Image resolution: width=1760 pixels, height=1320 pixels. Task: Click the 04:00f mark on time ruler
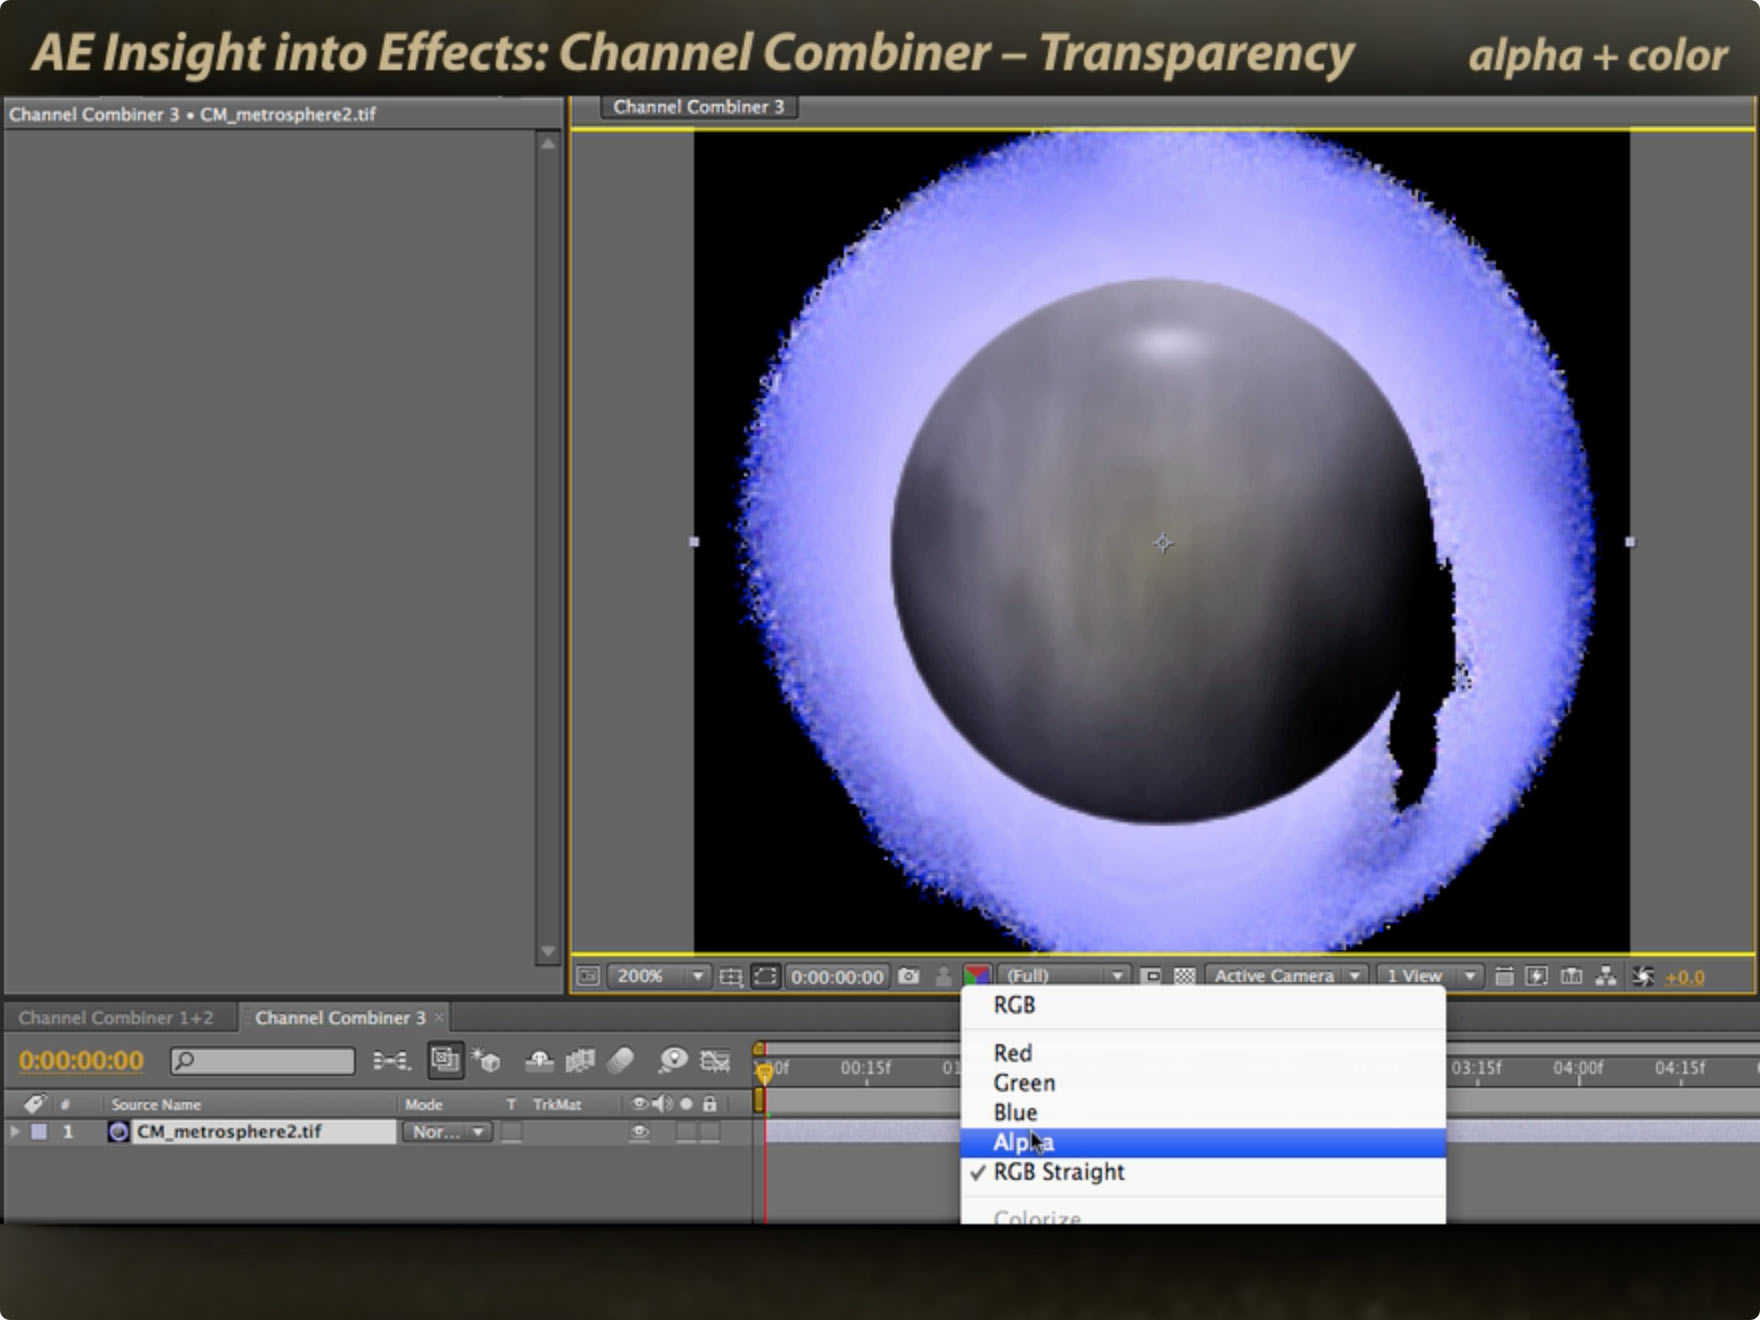(x=1578, y=1068)
